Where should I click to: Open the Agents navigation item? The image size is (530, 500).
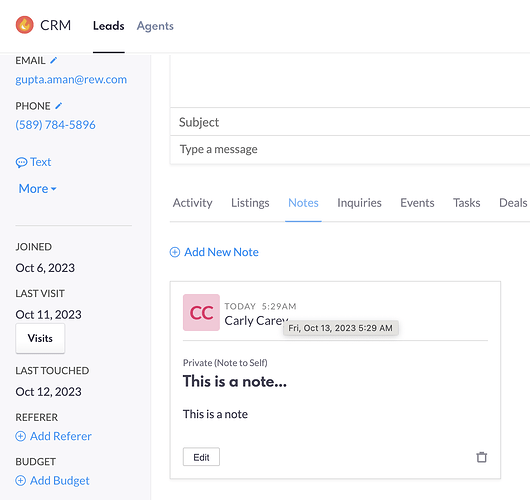point(155,26)
